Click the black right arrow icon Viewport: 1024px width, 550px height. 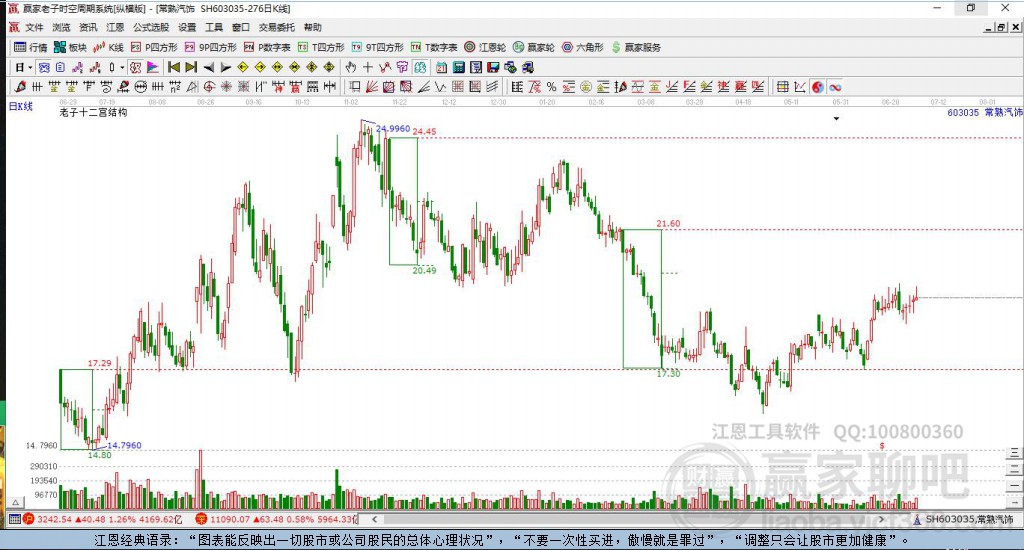(x=225, y=67)
